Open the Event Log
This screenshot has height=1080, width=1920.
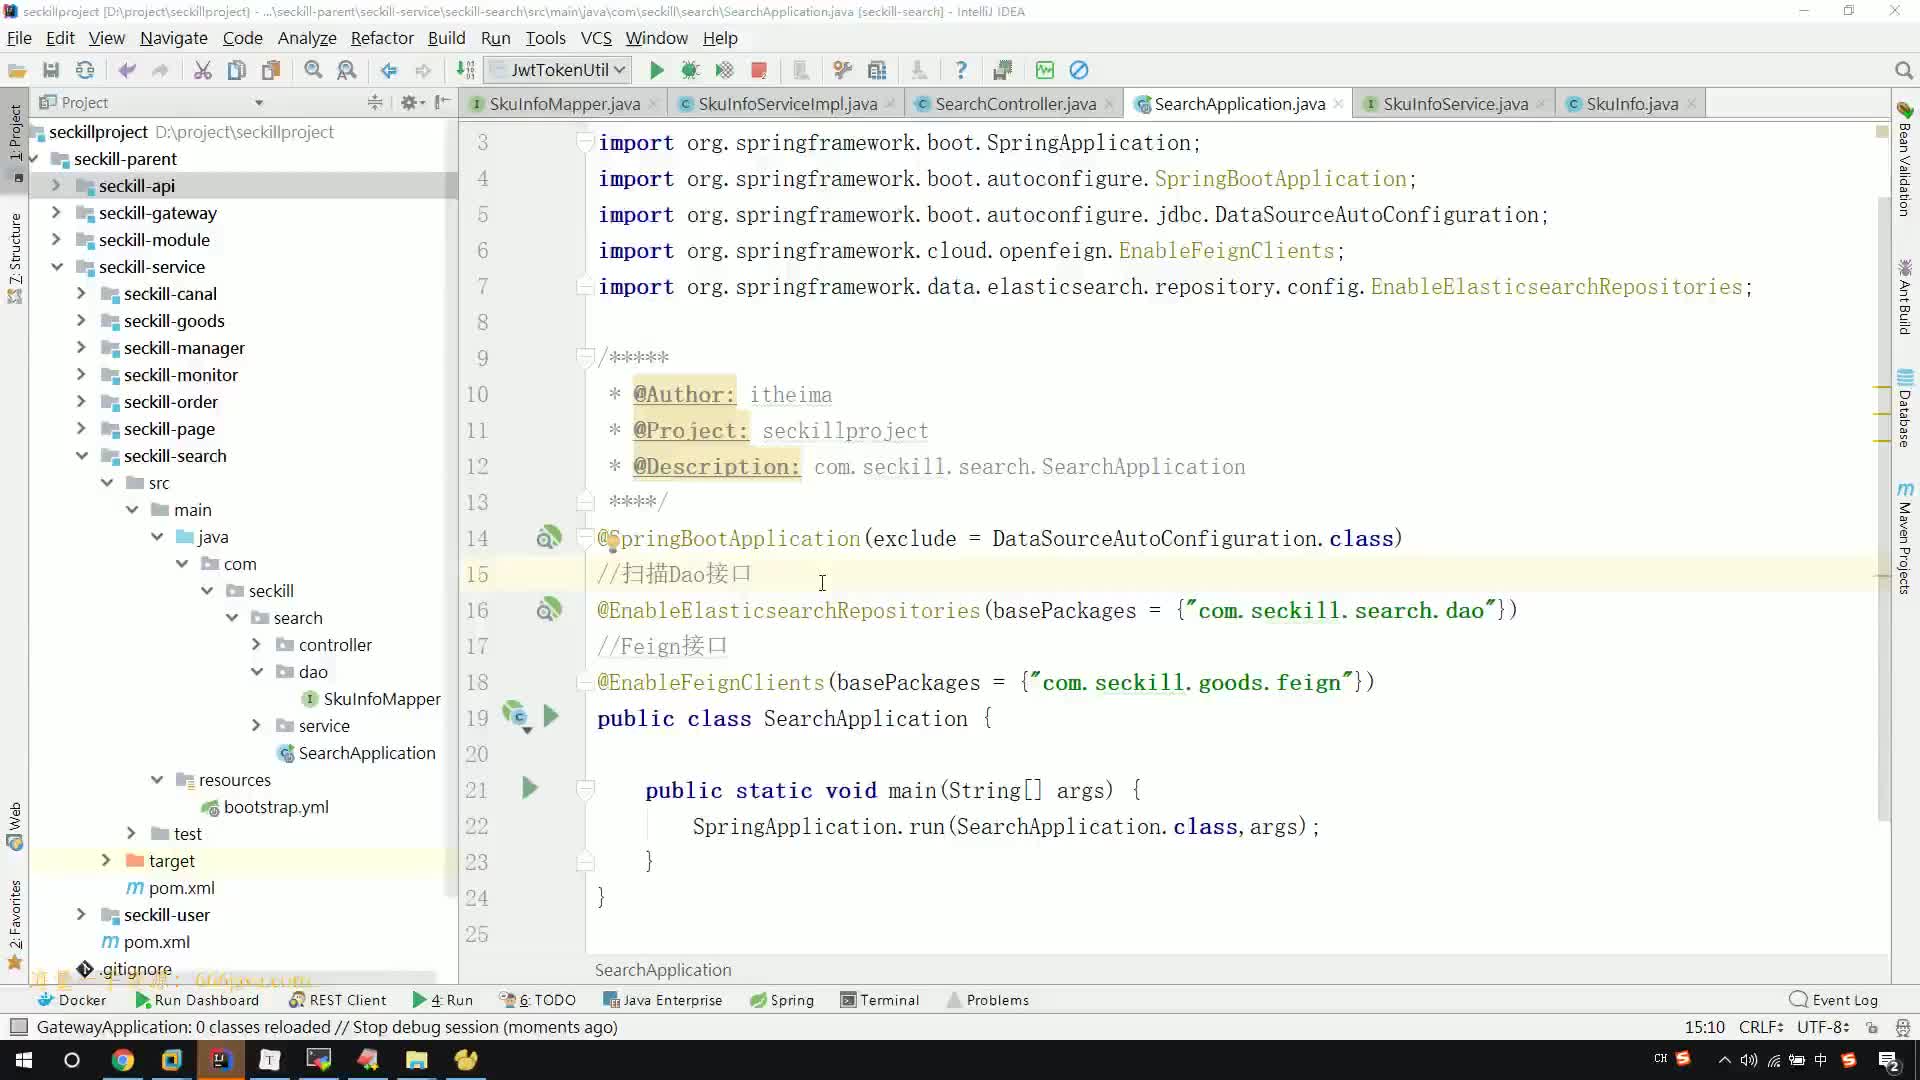[1834, 1000]
